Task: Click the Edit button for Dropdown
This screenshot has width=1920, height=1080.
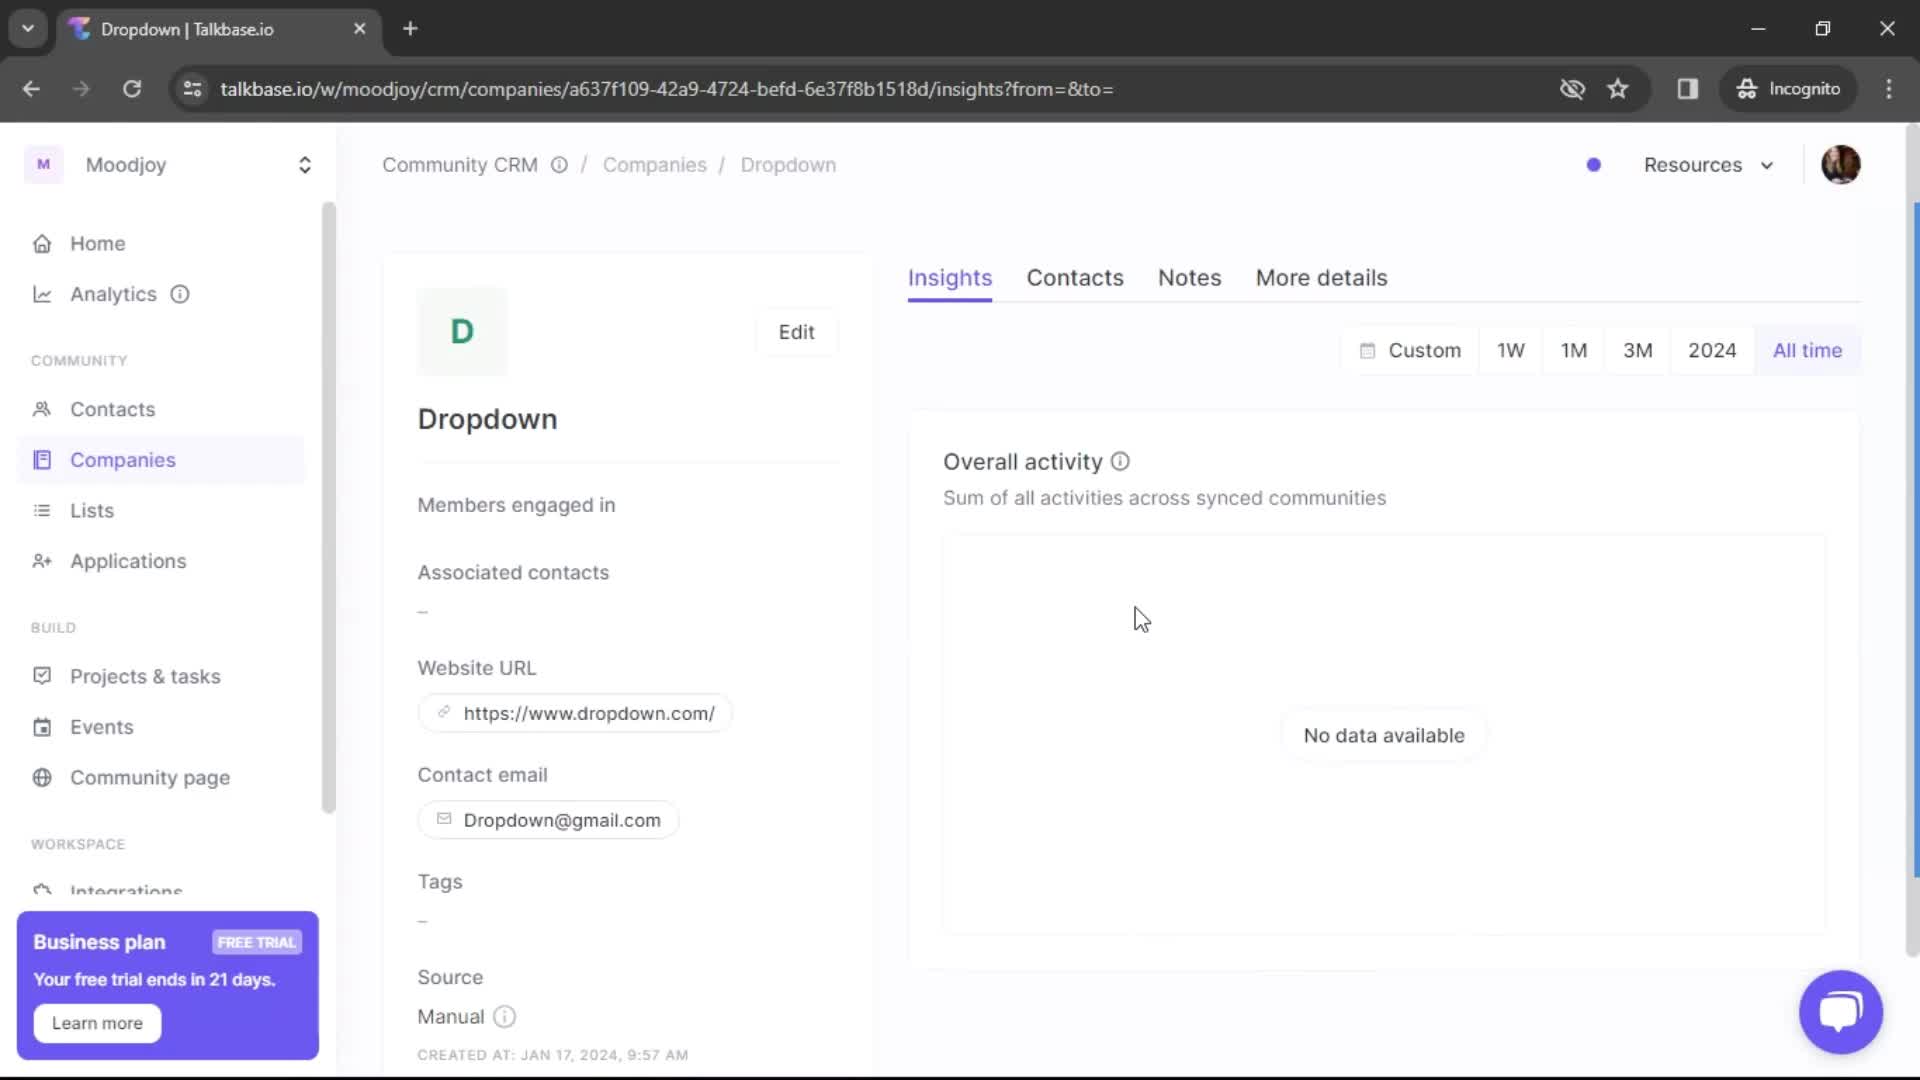Action: tap(796, 332)
